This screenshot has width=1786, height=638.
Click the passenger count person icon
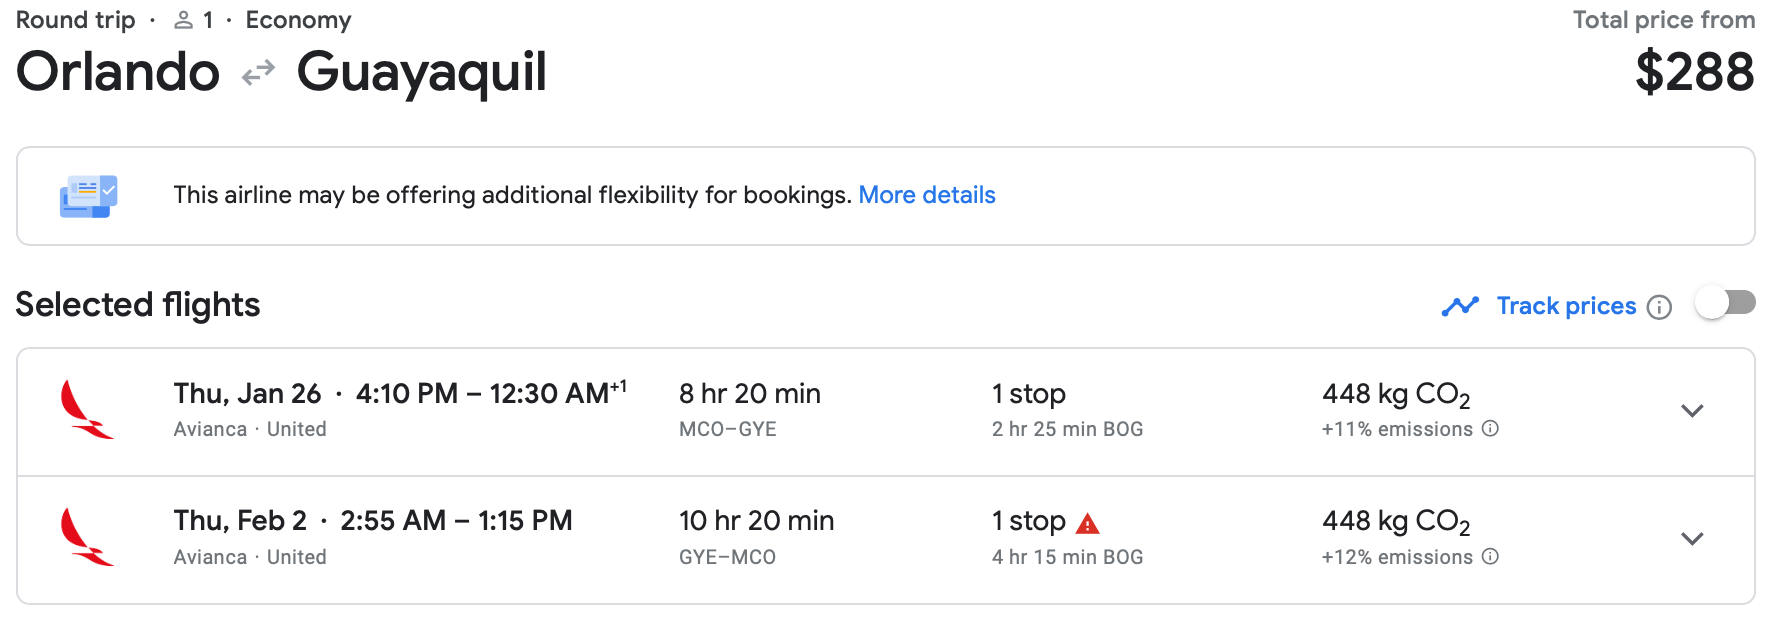[x=183, y=20]
